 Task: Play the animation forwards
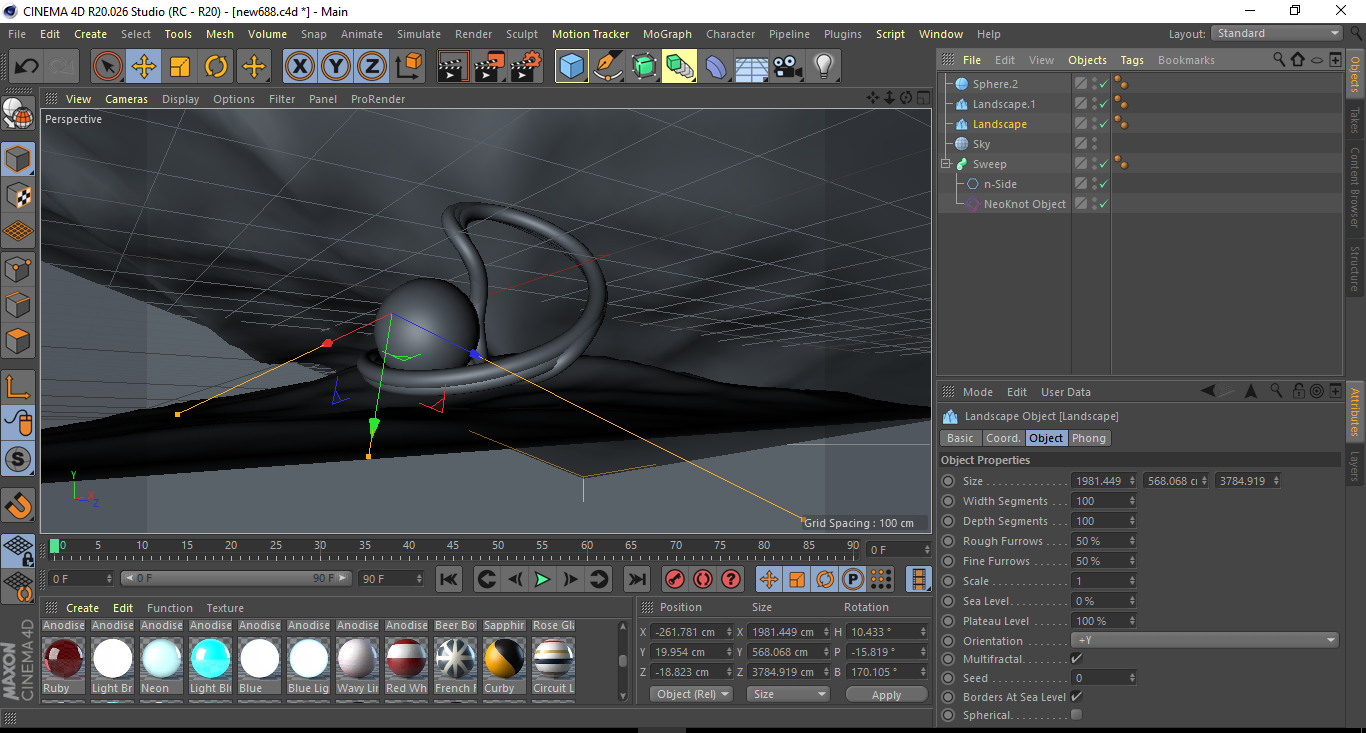[x=542, y=579]
